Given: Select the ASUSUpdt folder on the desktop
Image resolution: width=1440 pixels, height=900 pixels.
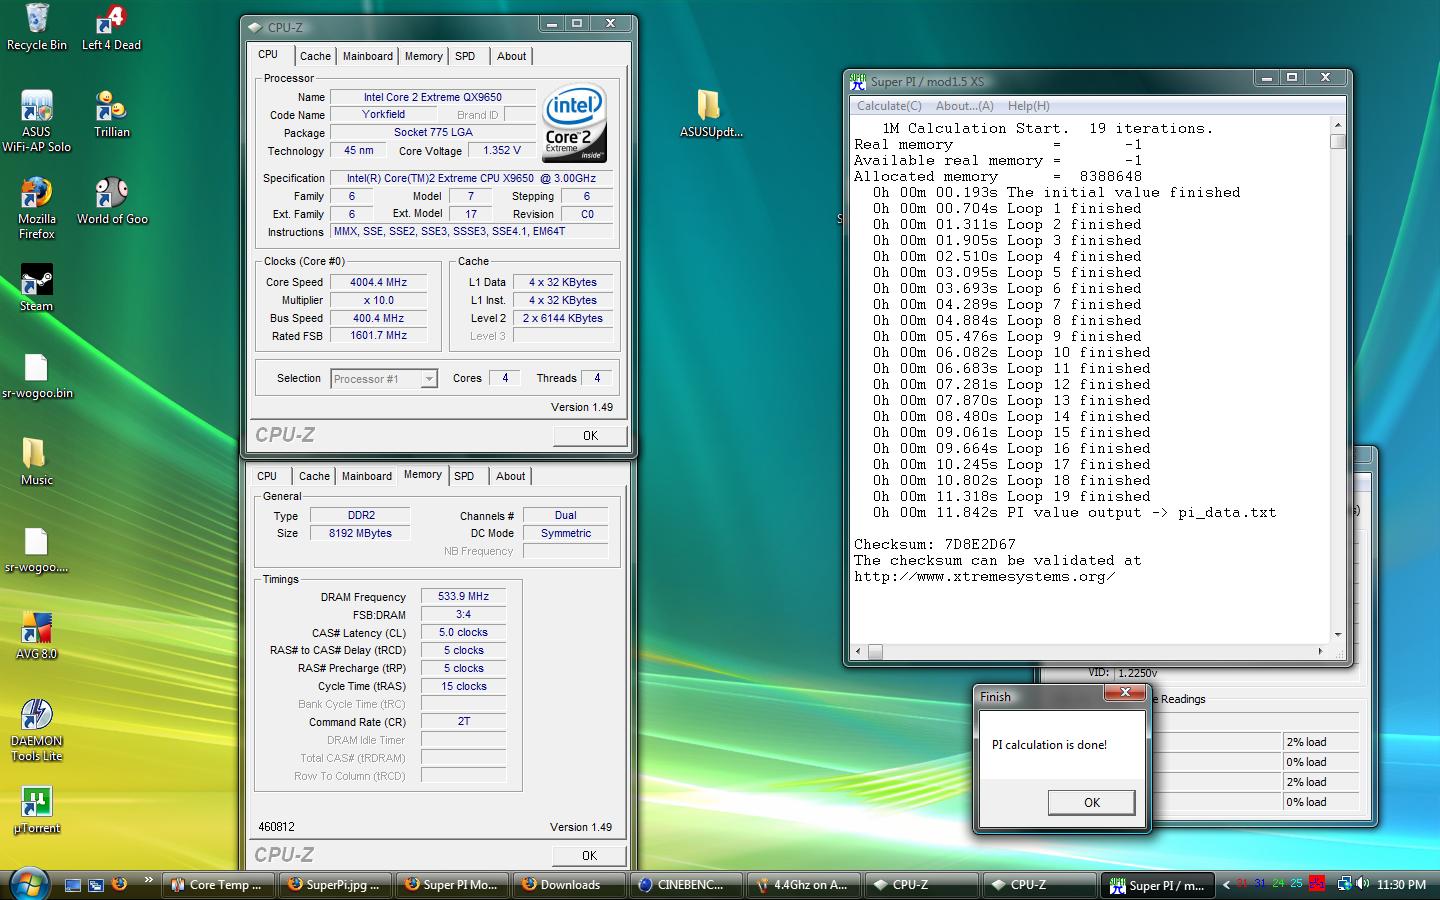Looking at the screenshot, I should pos(710,114).
